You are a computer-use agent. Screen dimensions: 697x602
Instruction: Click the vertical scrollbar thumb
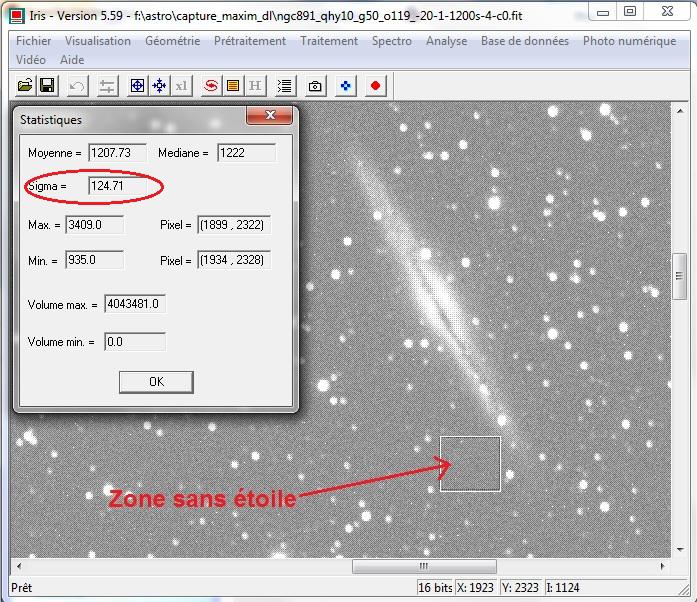click(679, 276)
